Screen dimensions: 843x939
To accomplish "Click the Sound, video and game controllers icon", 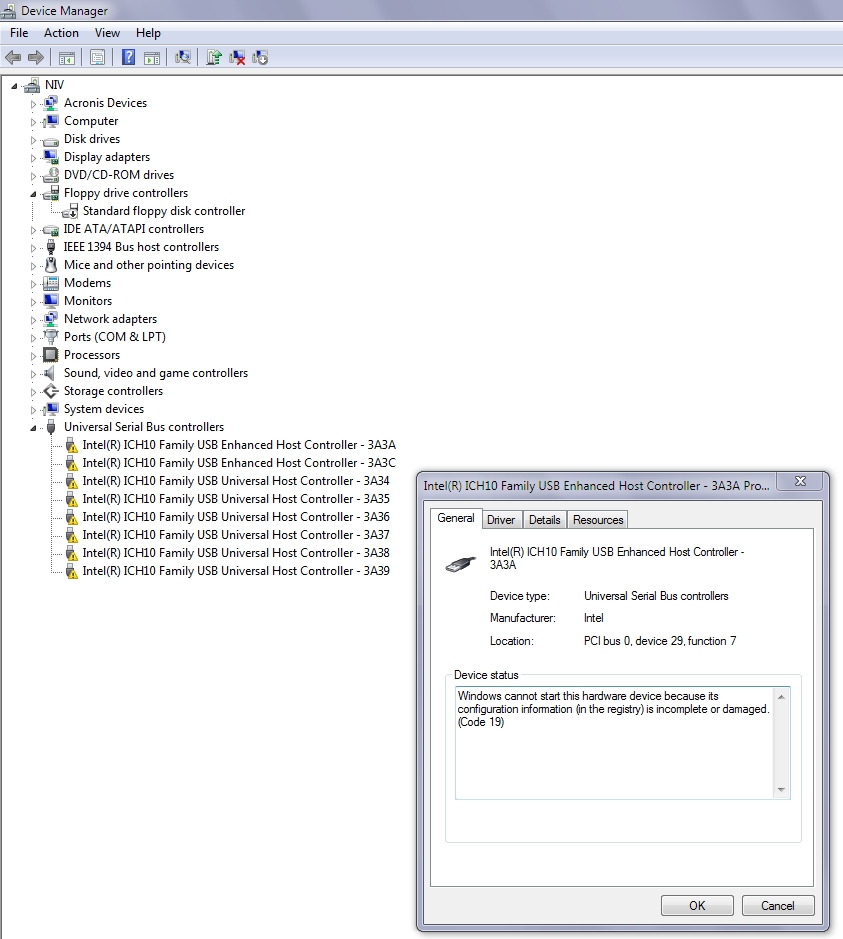I will (x=50, y=372).
